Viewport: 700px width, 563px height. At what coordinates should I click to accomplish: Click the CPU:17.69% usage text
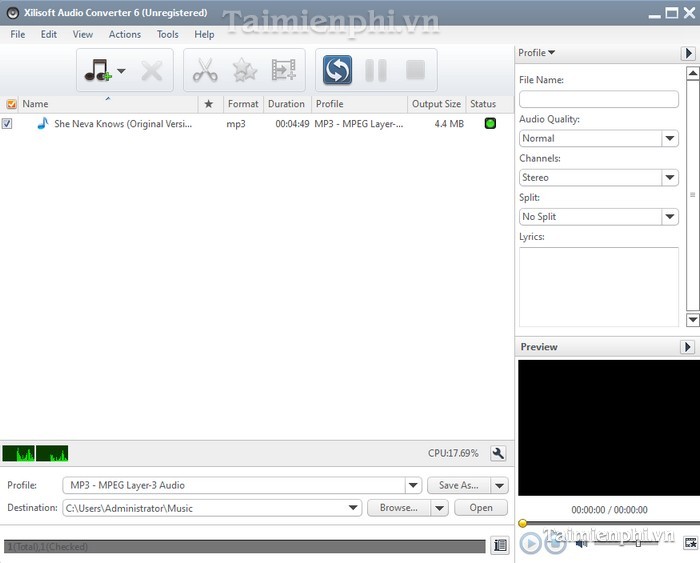[453, 453]
